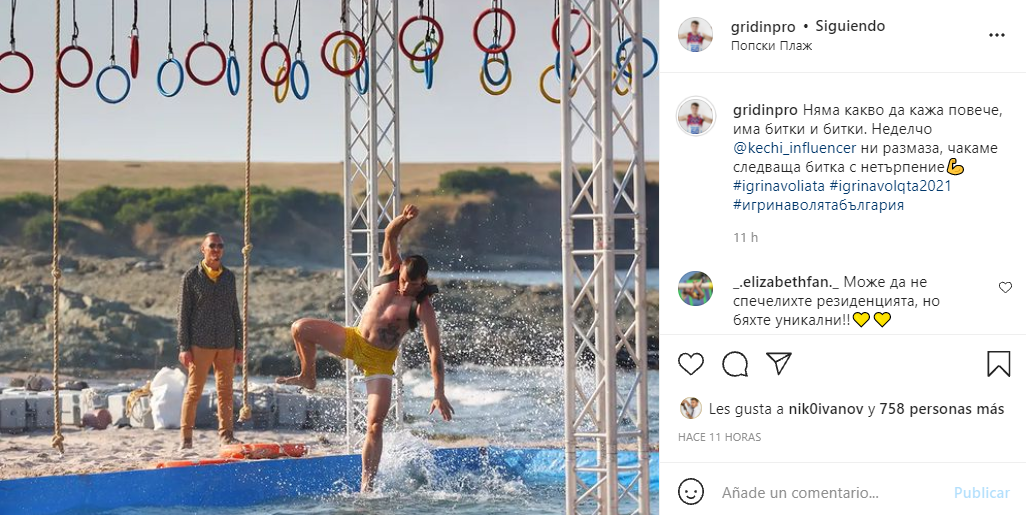Open gridinpro avatar beside caption
The height and width of the screenshot is (515, 1026).
point(695,116)
